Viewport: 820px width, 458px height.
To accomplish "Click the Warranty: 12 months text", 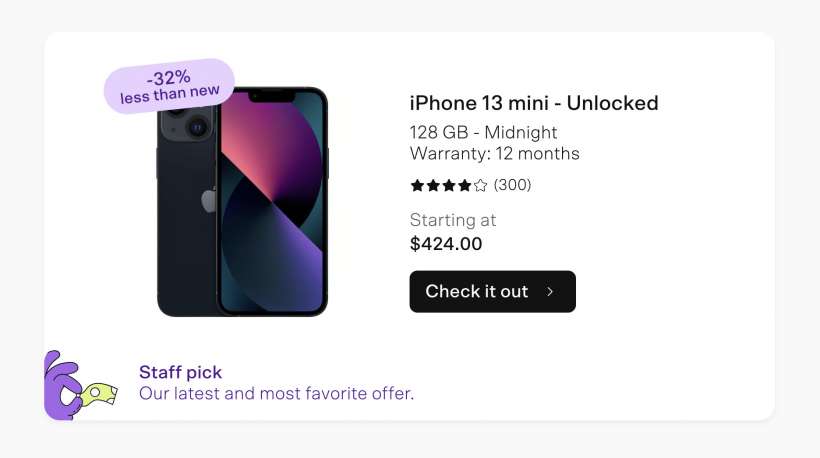I will (495, 154).
